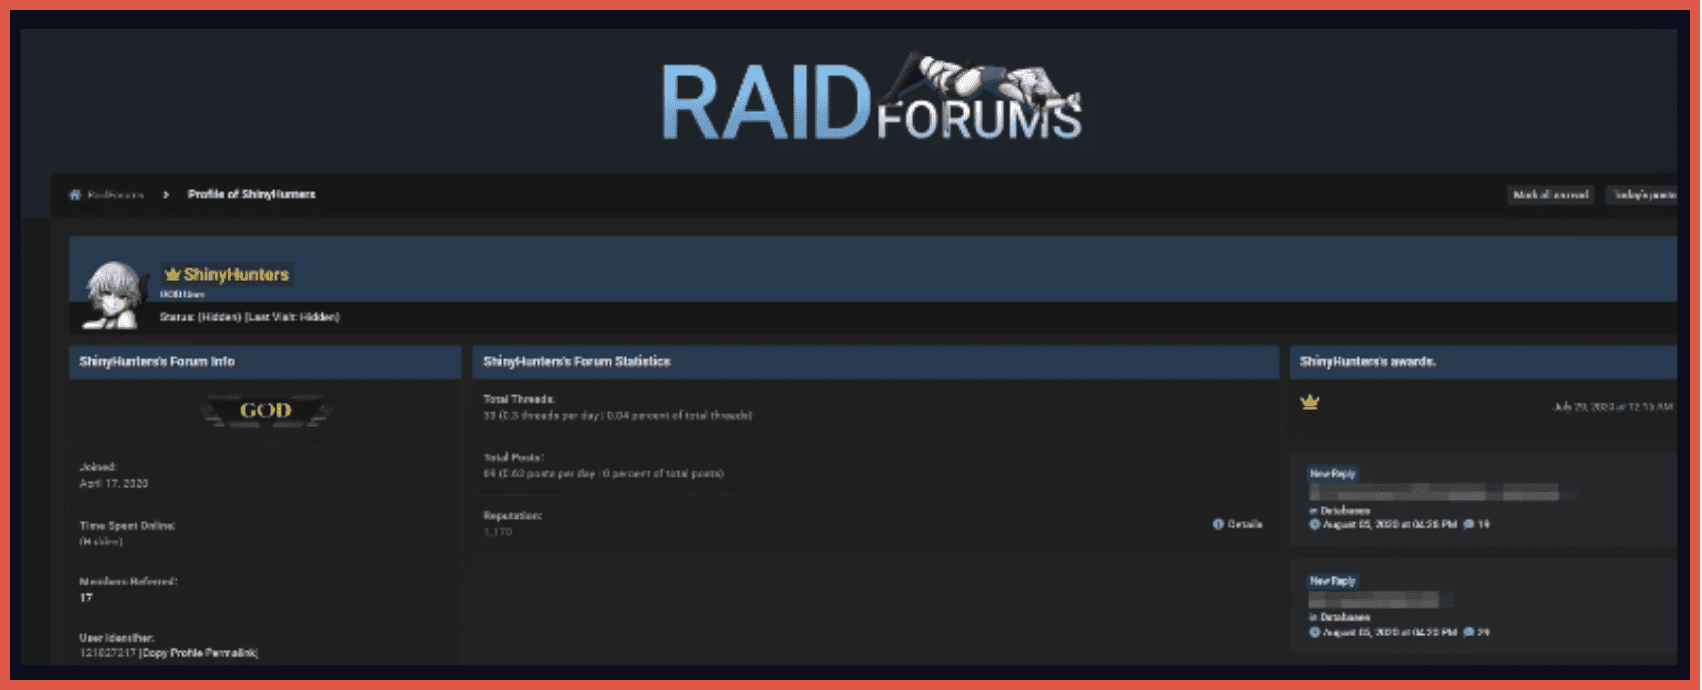Select the 'Profile of ShinyHunters' breadcrumb
1702x690 pixels.
252,194
